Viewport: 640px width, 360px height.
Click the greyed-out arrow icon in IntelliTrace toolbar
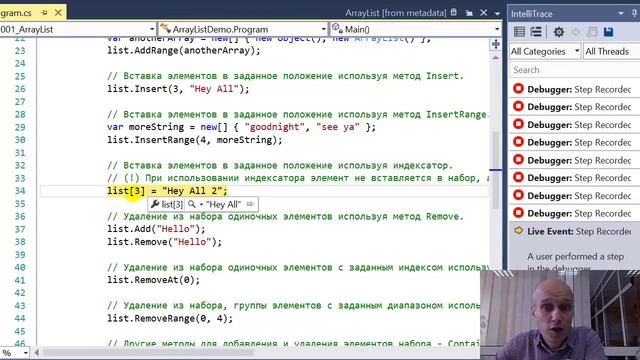tap(576, 32)
